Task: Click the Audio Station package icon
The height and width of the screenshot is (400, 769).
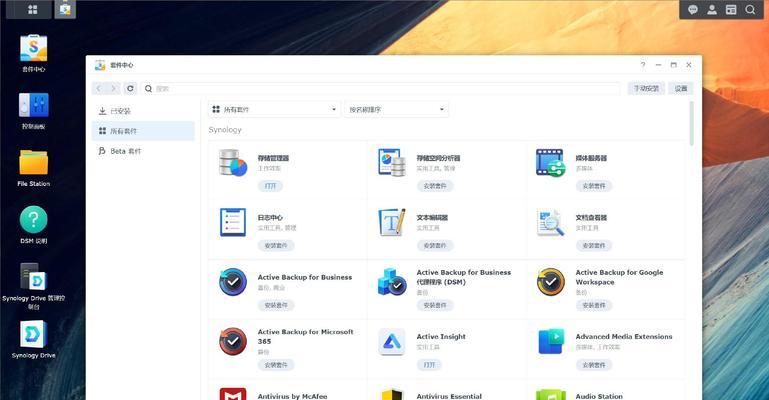Action: [x=550, y=394]
